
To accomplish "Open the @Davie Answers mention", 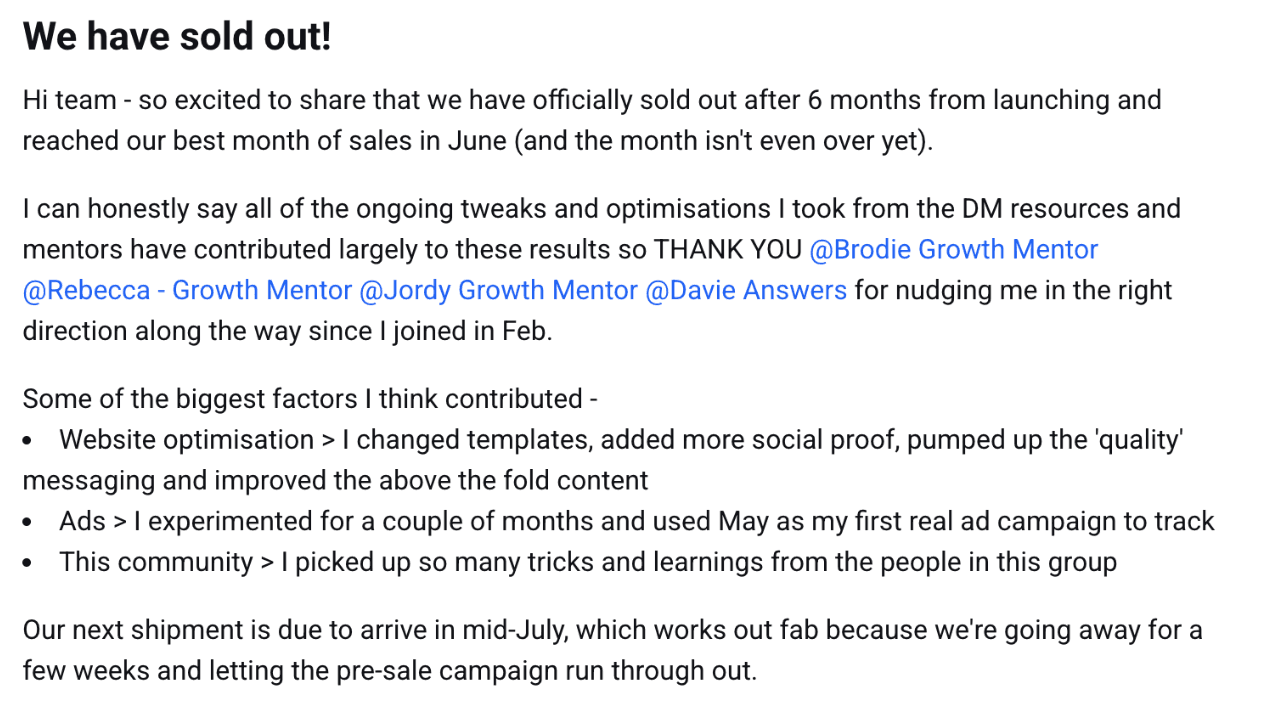I will [746, 291].
